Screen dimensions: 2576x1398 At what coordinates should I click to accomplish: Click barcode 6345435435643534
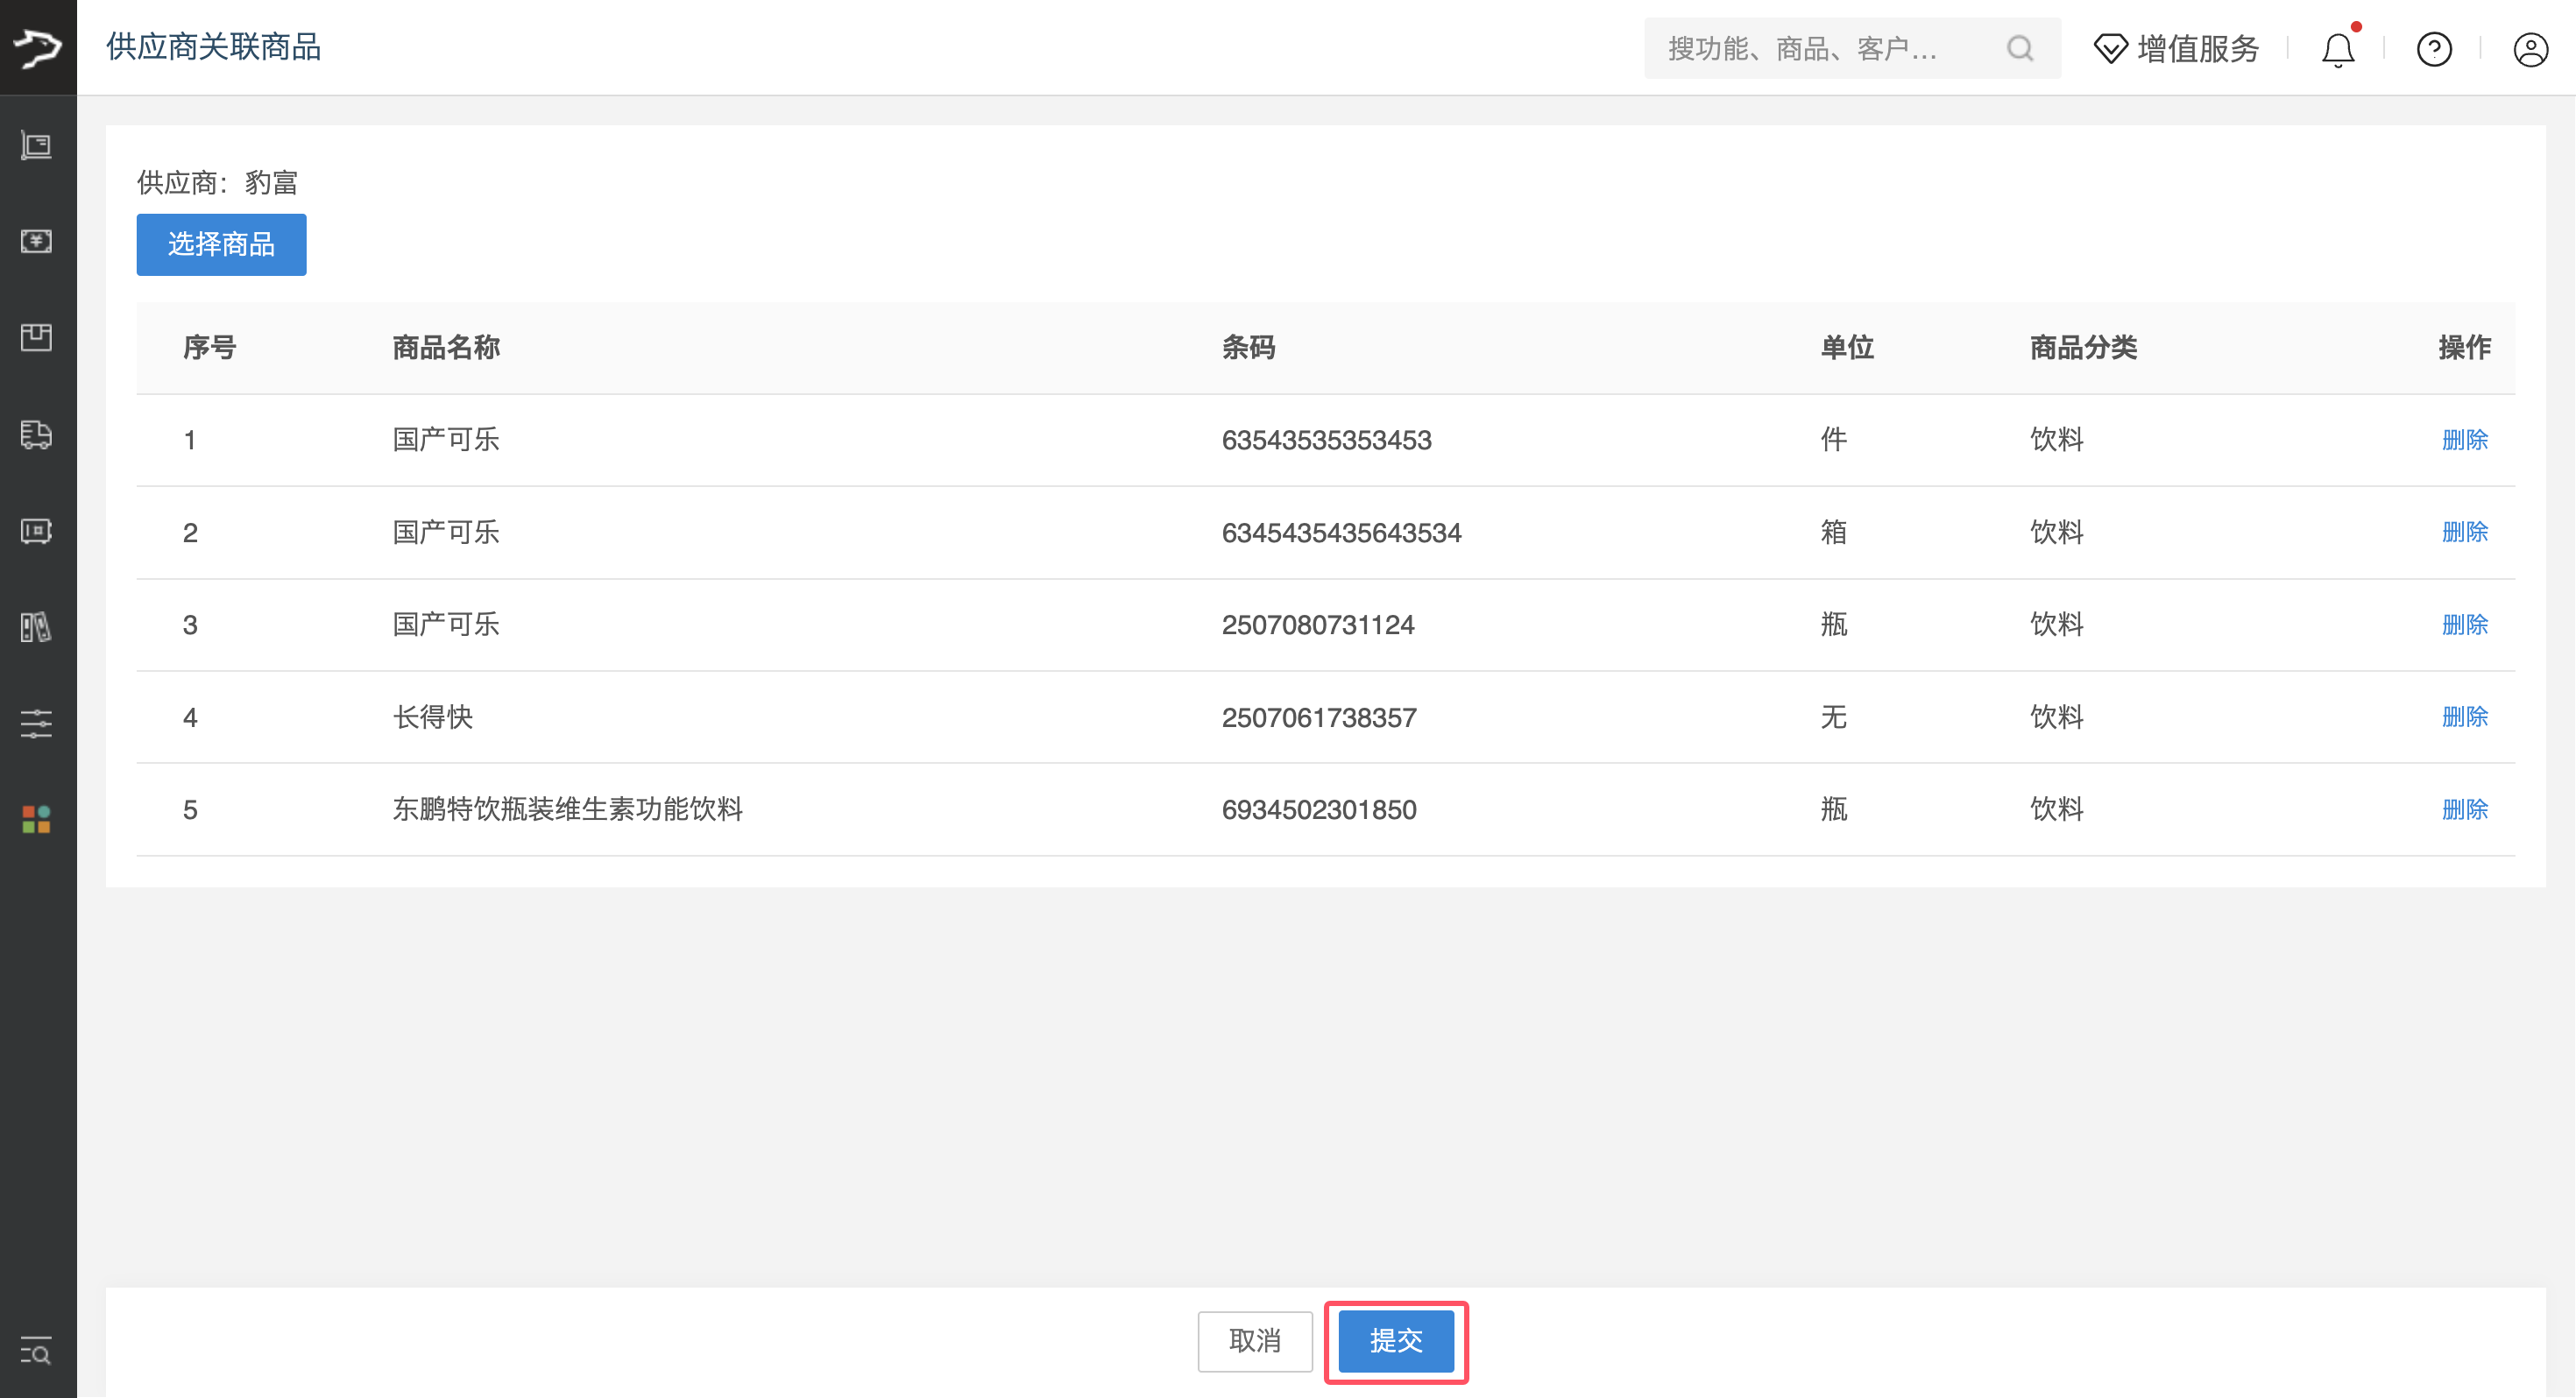coord(1341,532)
